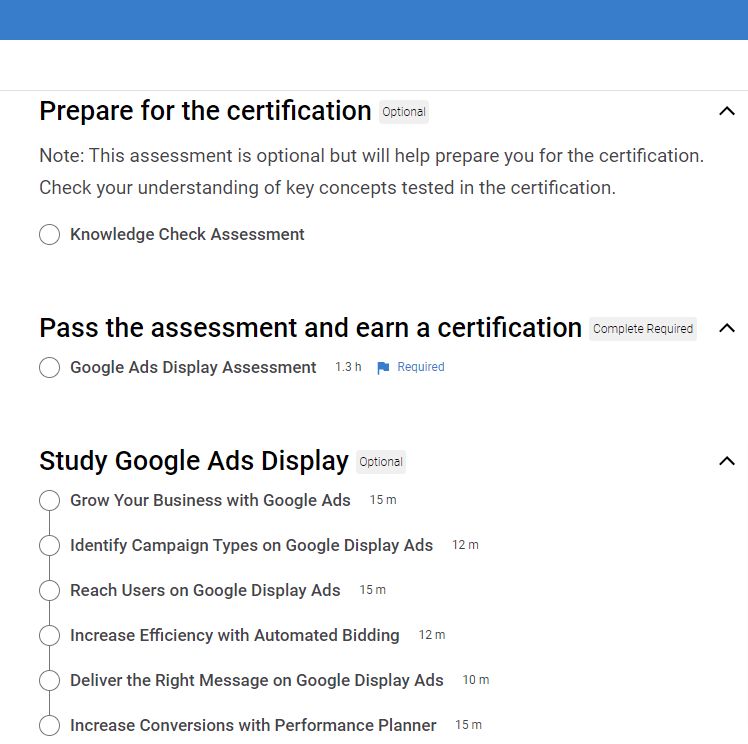Click the circle beside Knowledge Check Assessment

point(49,235)
